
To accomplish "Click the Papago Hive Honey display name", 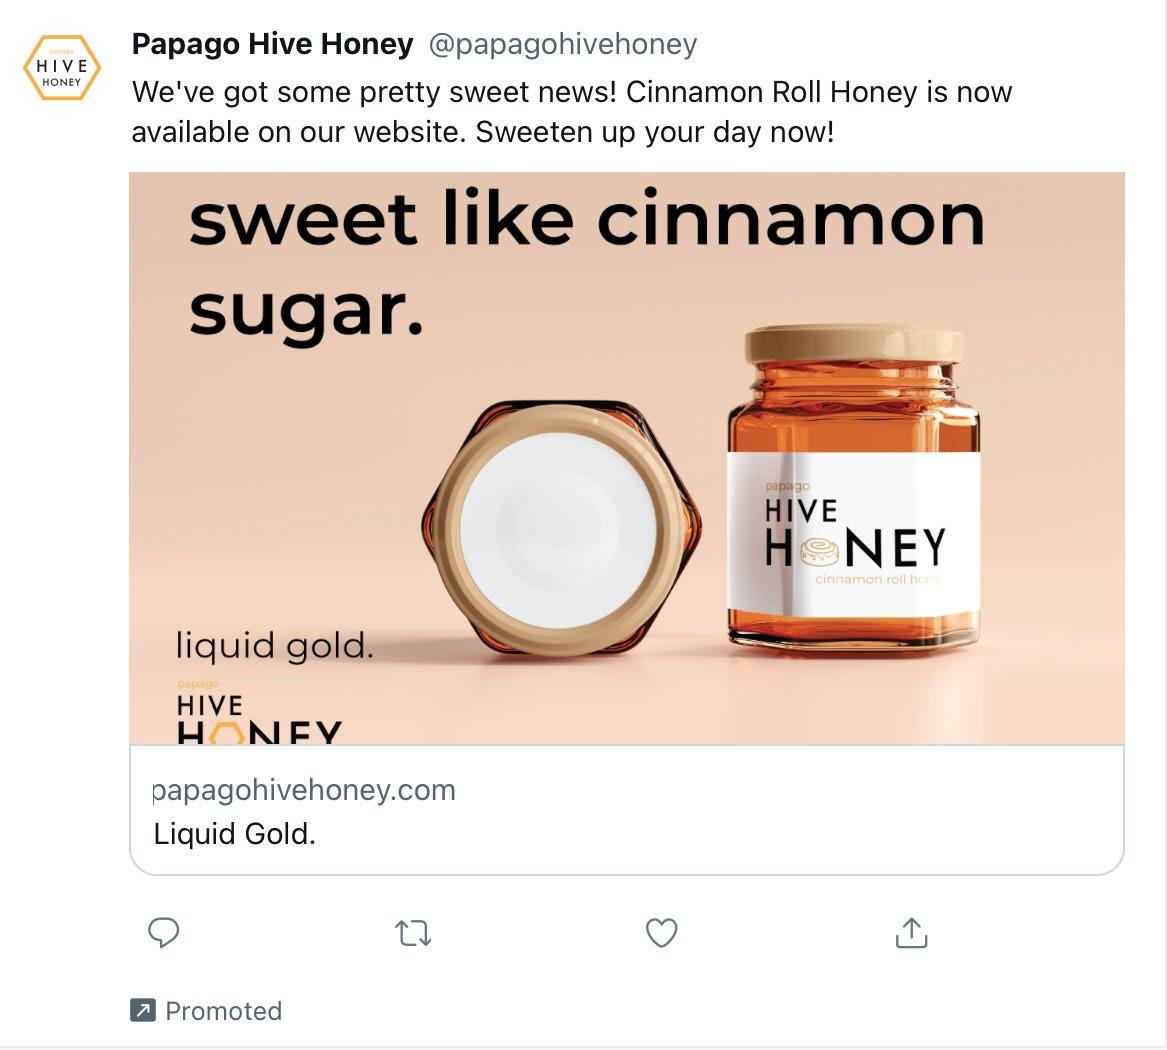I will (x=272, y=44).
